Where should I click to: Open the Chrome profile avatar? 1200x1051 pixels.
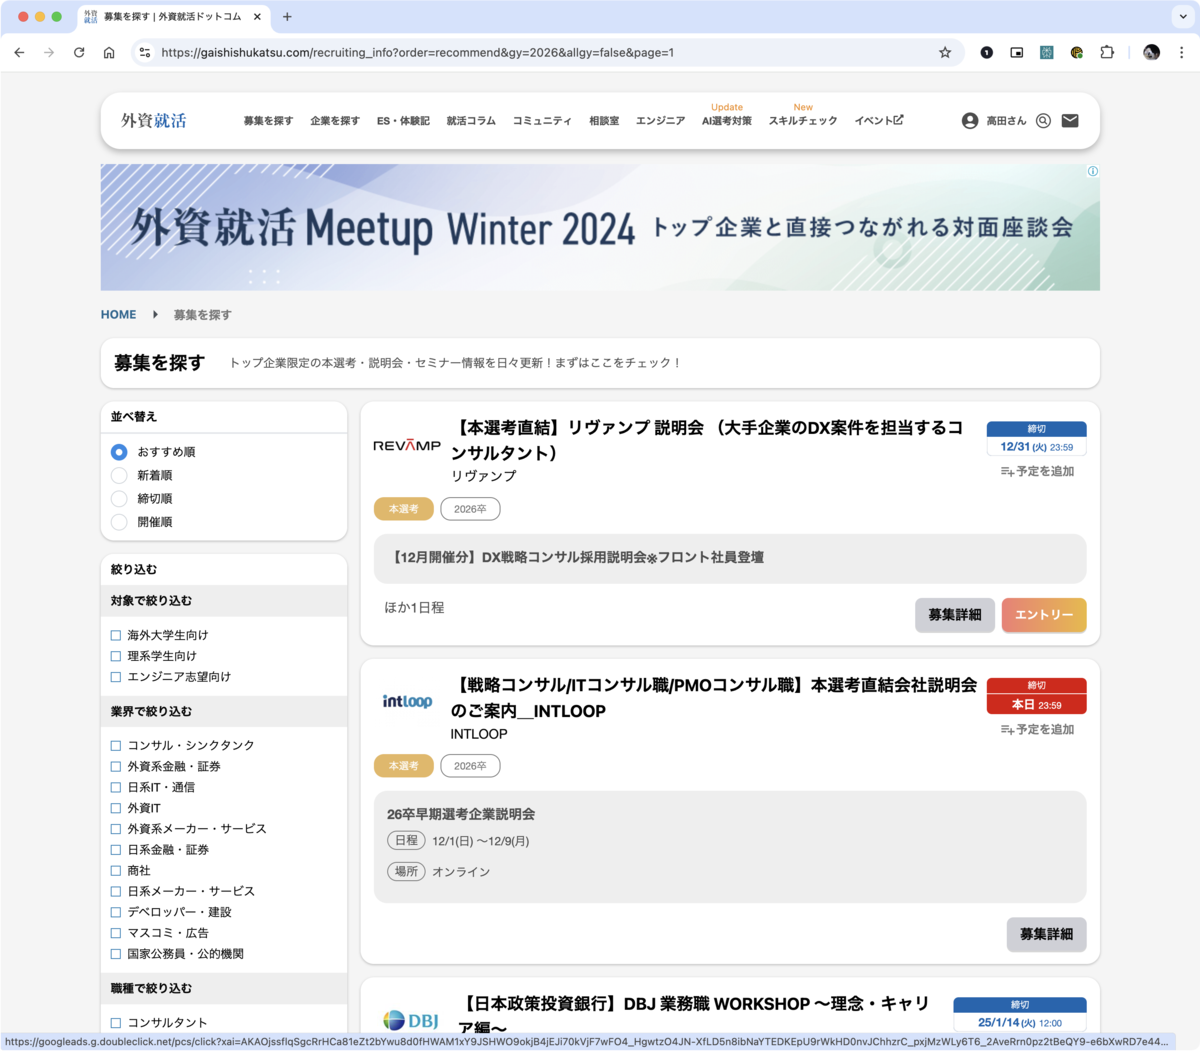click(x=1152, y=52)
